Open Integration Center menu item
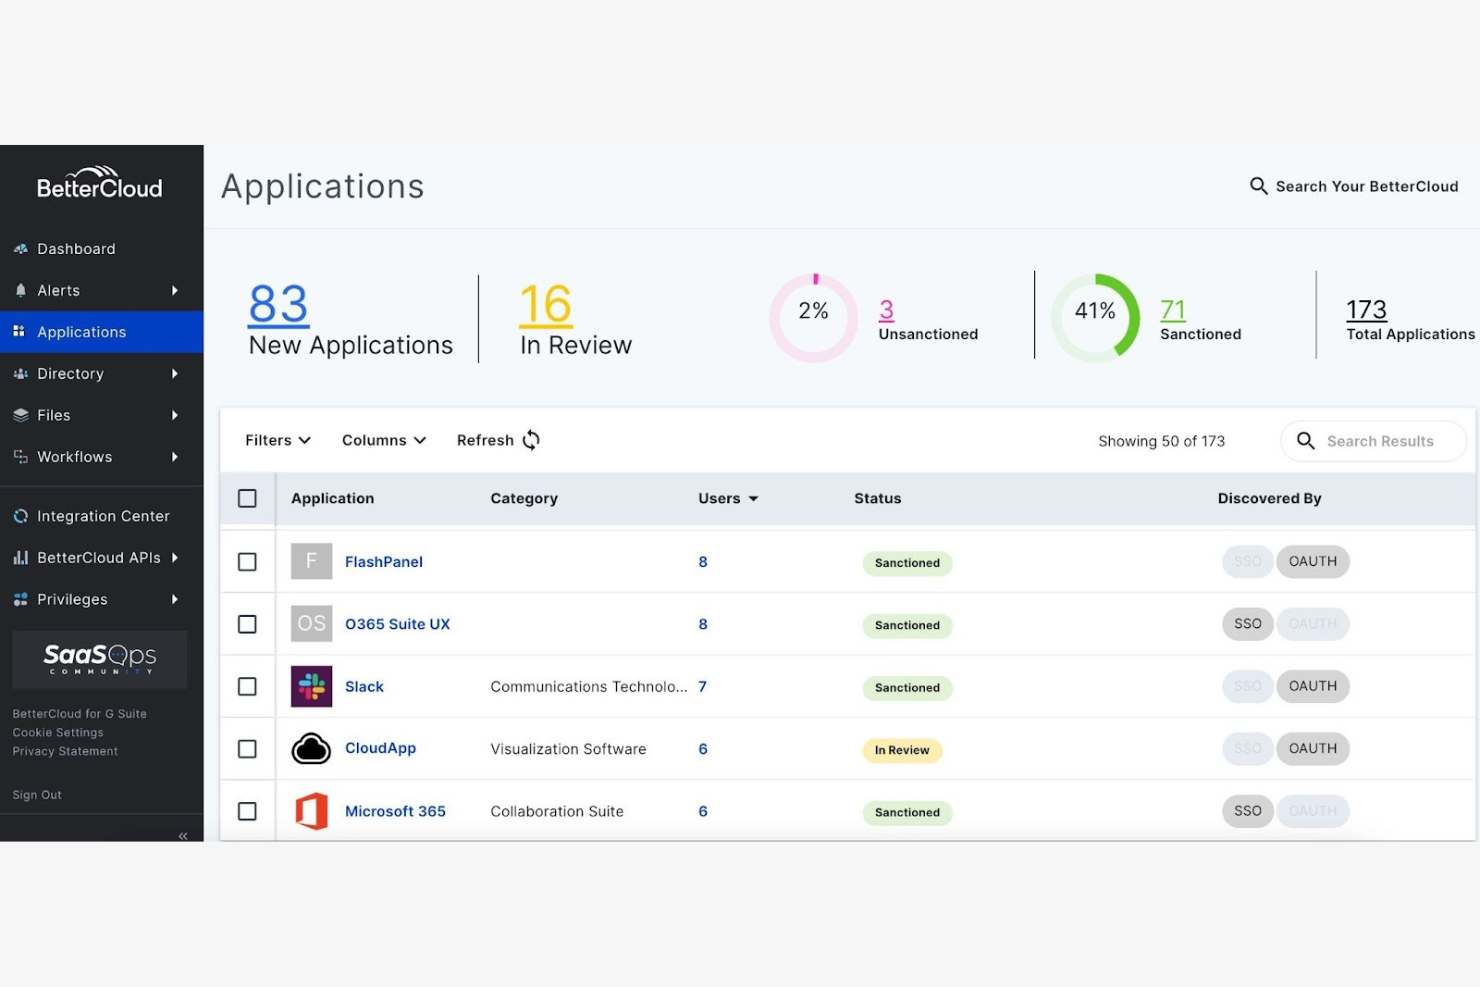Screen dimensions: 1480x987 103,516
